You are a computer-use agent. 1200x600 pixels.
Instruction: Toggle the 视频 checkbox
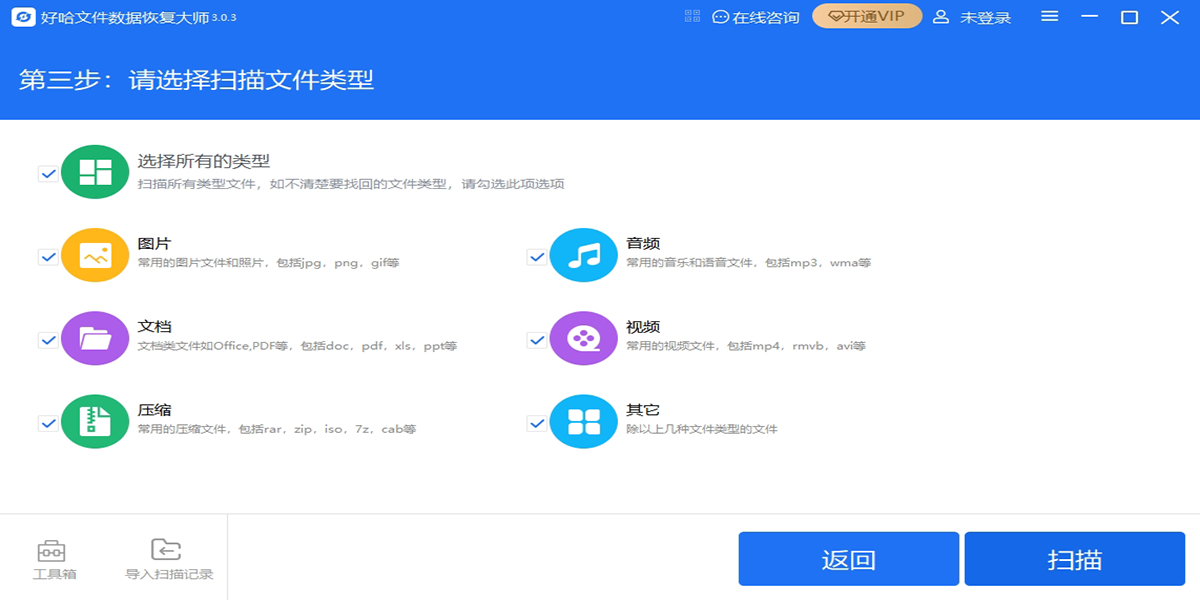[536, 340]
